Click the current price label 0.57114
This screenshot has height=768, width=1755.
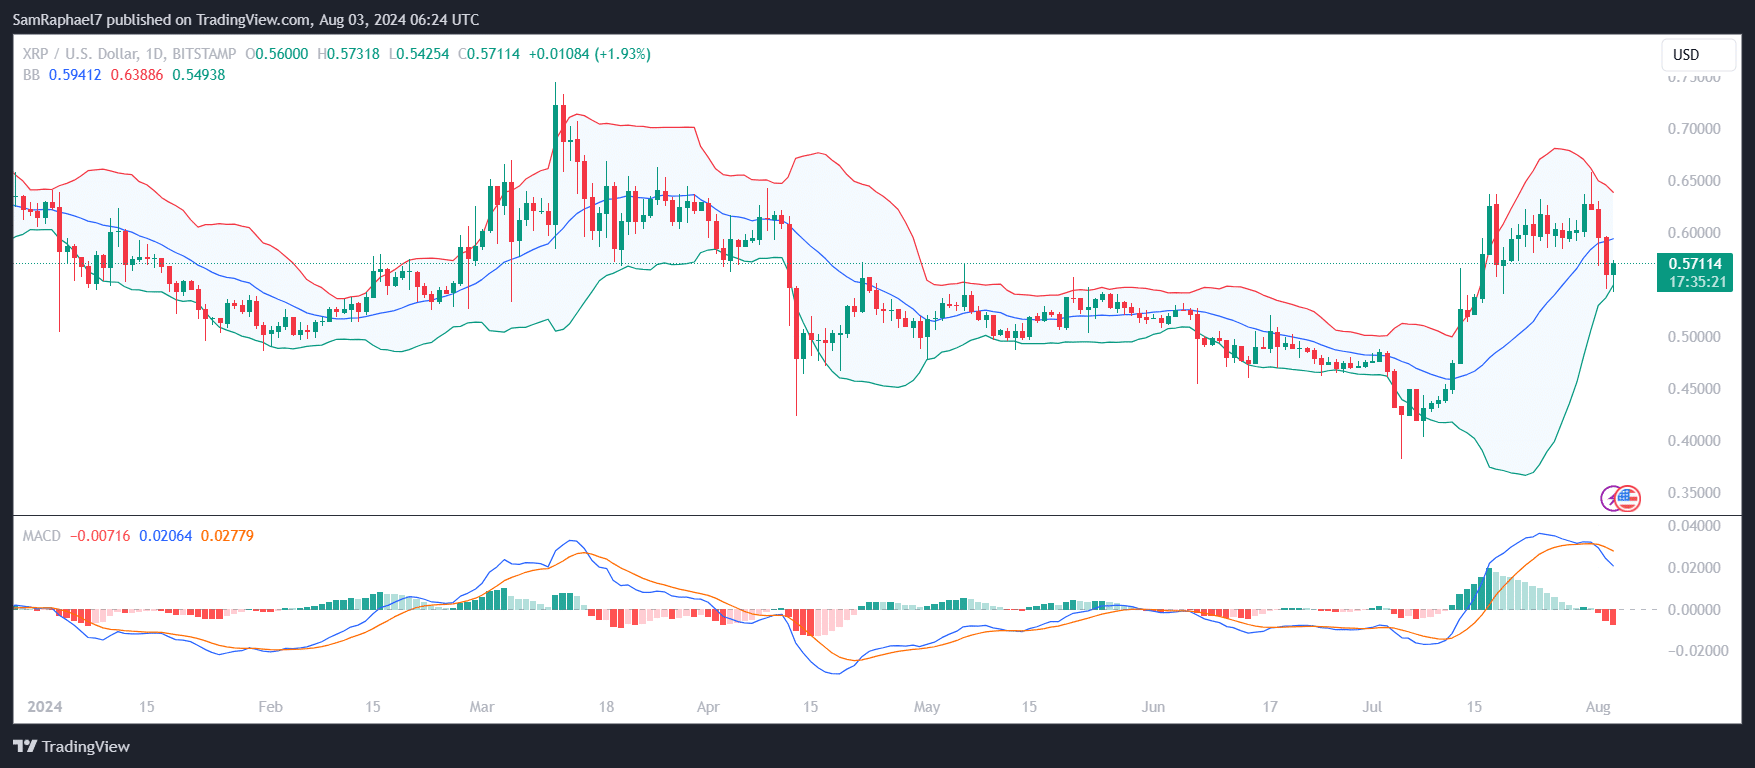pyautogui.click(x=1695, y=264)
